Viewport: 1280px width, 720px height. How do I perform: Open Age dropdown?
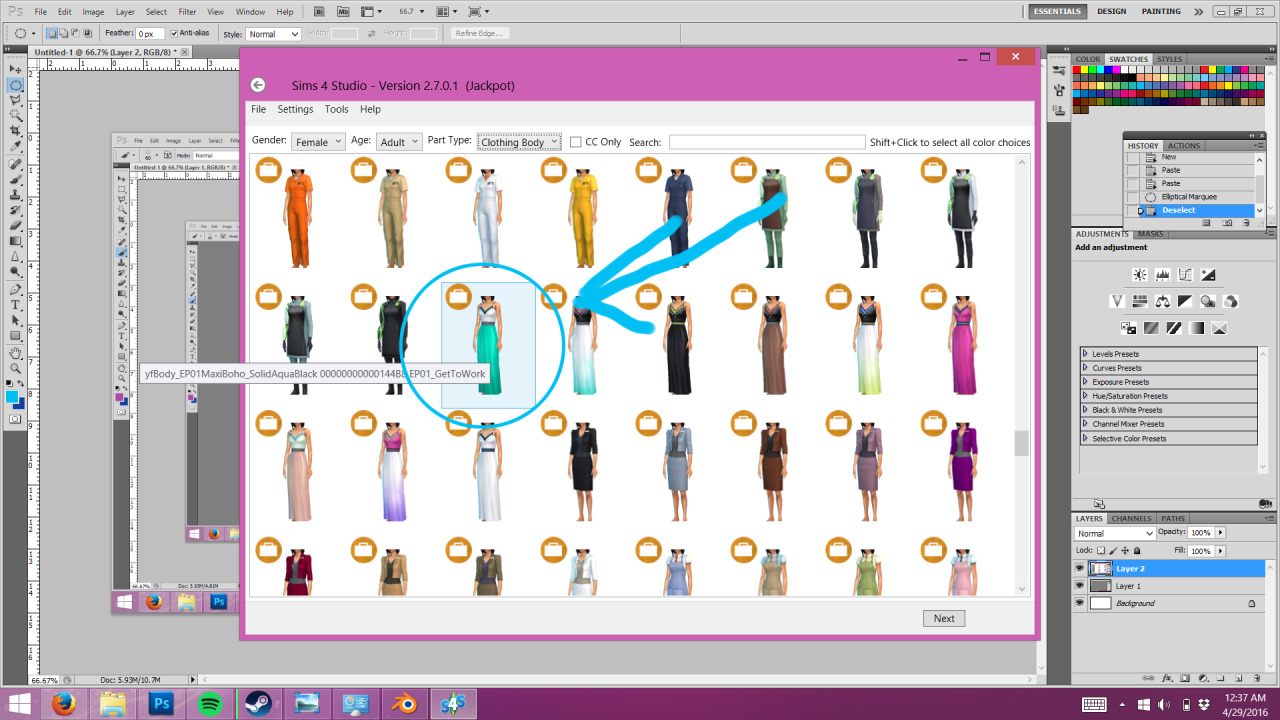pos(399,142)
